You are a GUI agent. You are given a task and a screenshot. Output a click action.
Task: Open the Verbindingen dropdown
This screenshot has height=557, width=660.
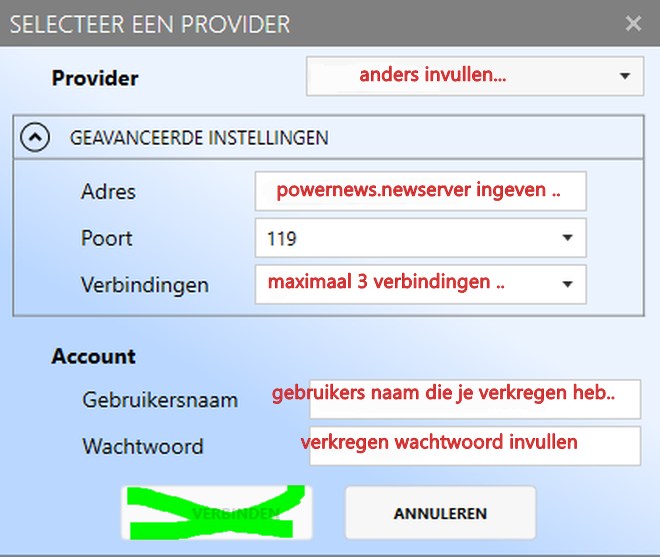click(x=420, y=284)
